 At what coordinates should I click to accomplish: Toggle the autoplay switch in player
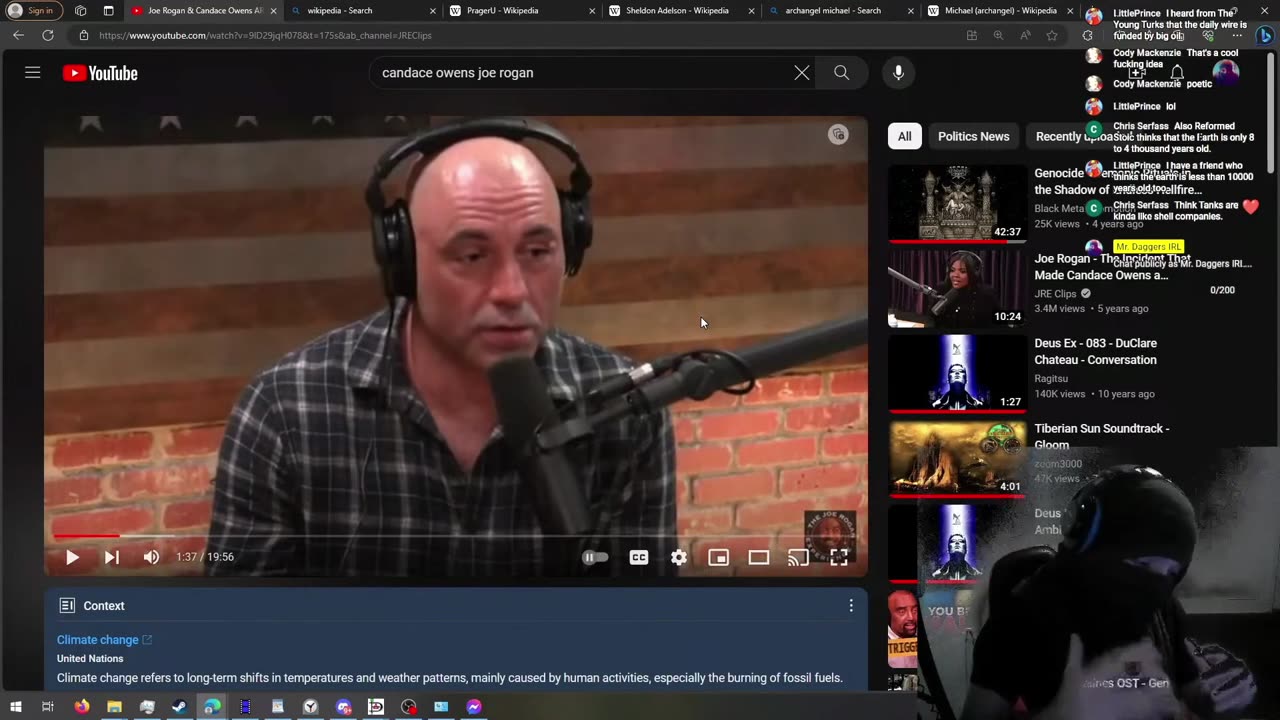(x=595, y=557)
